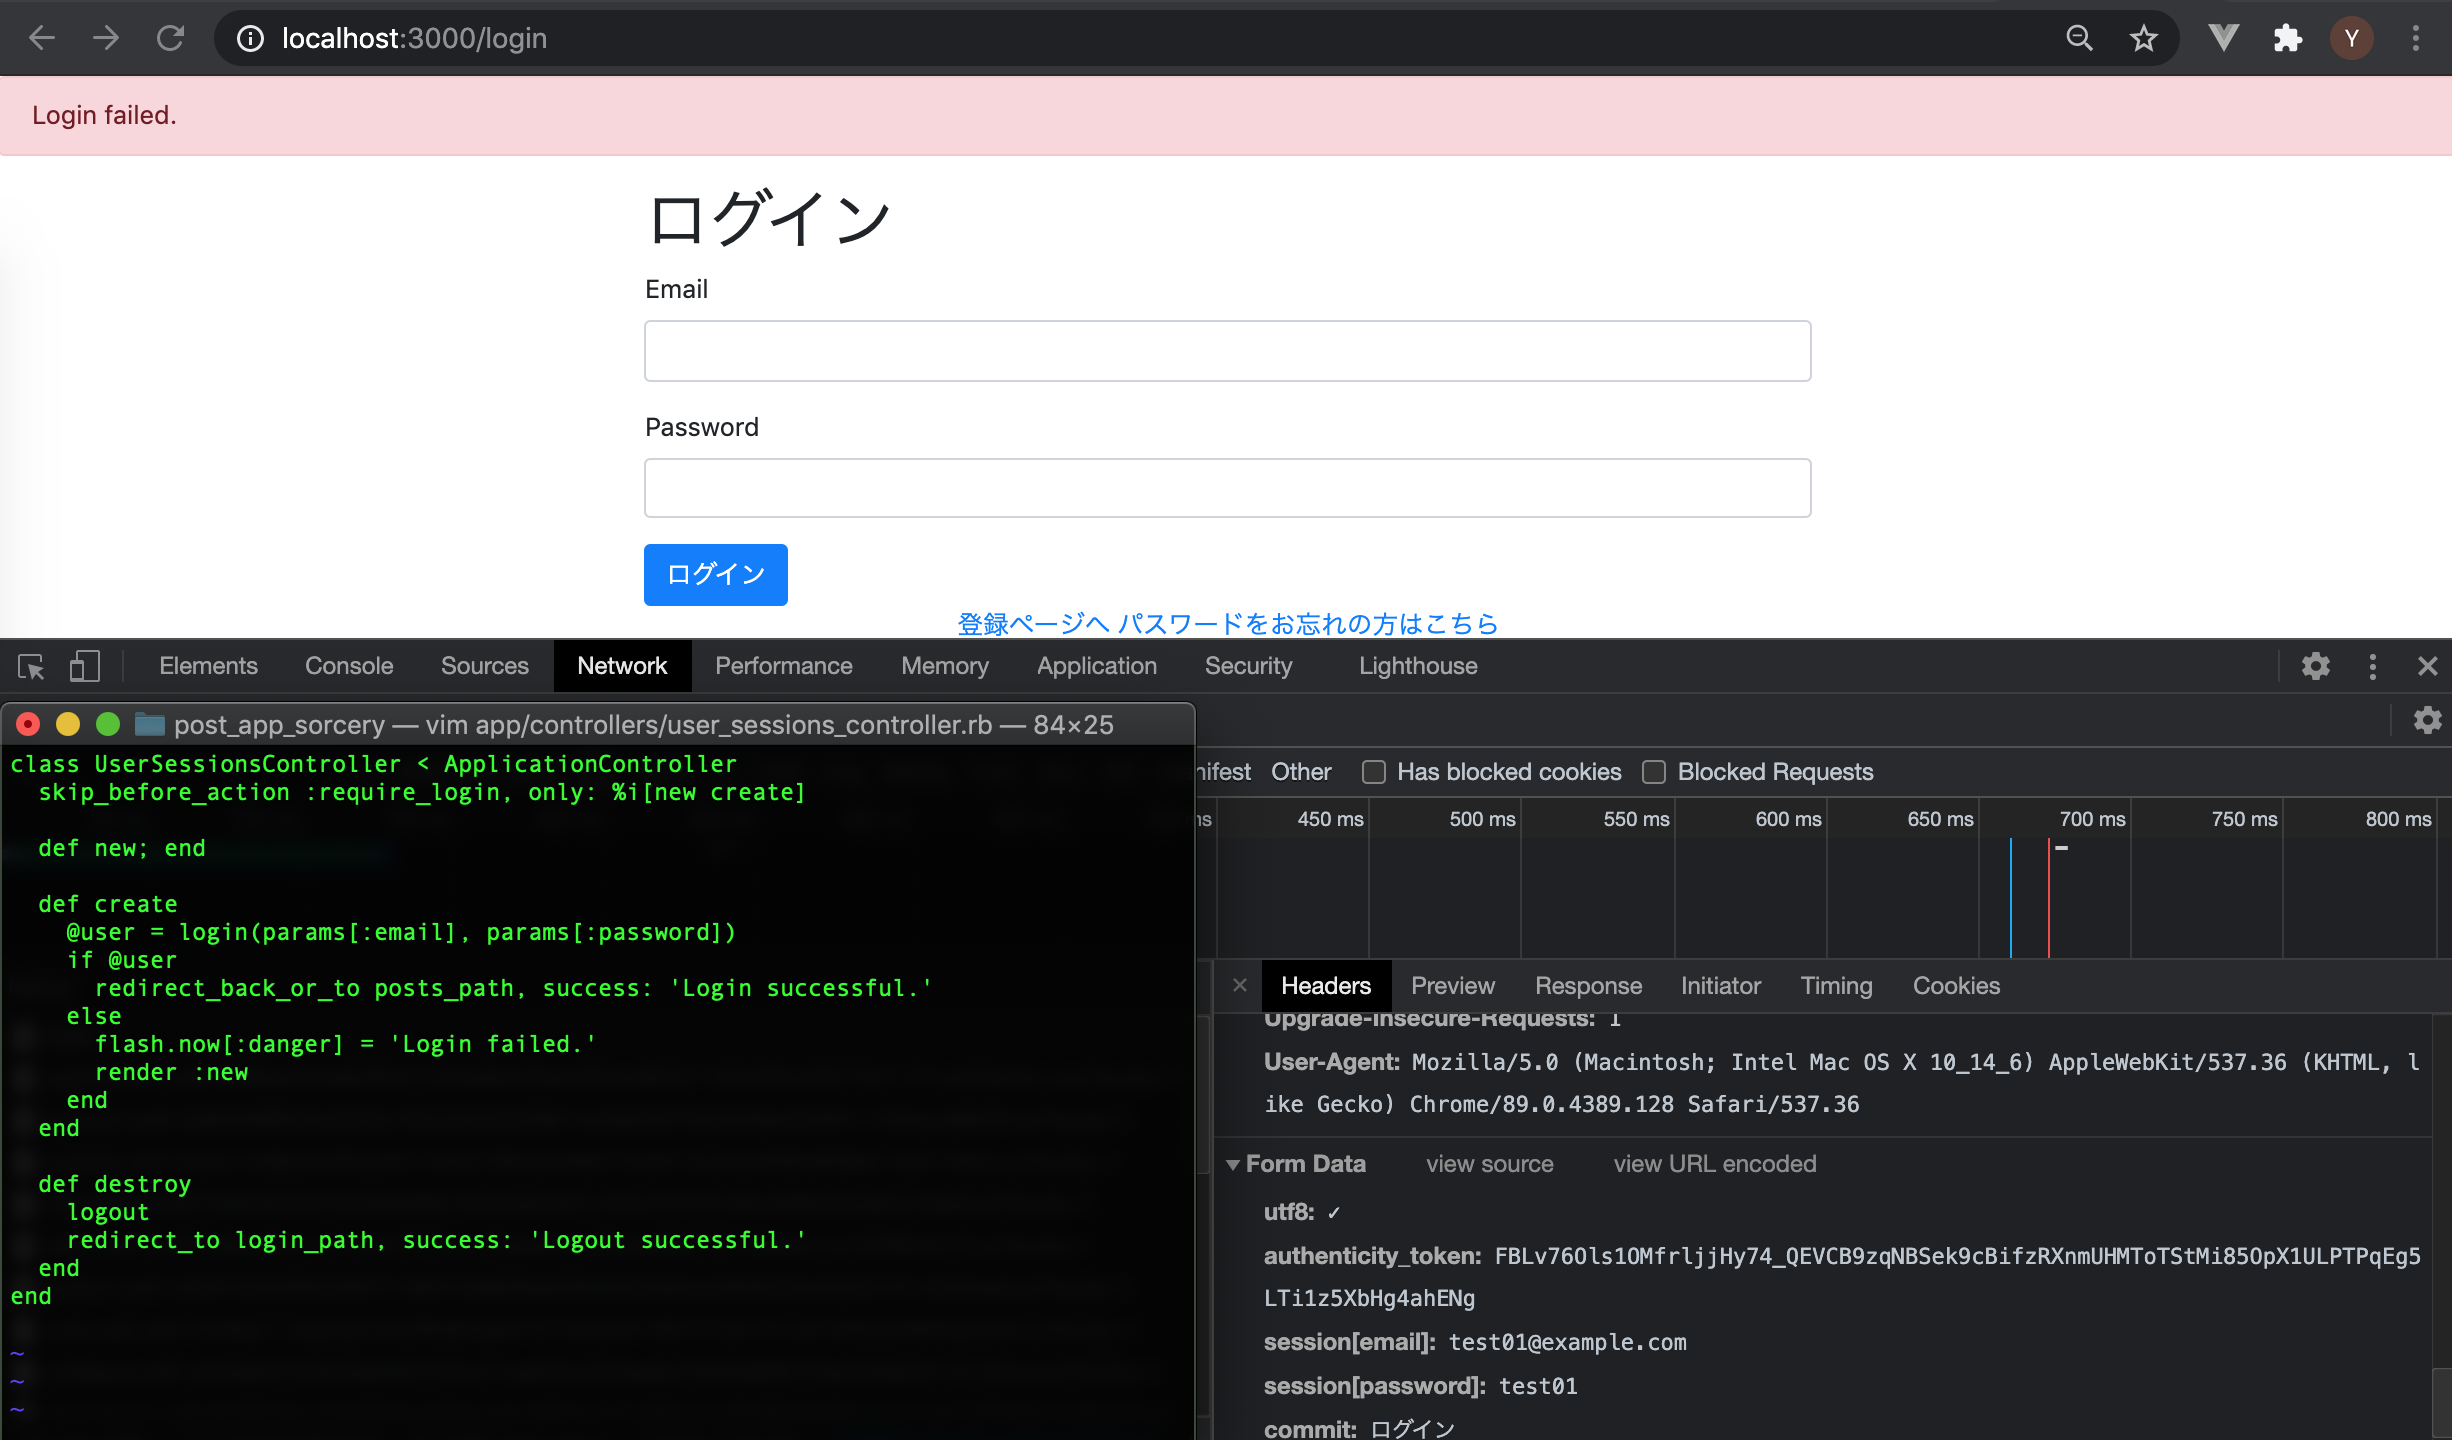Select the Network tab

point(622,666)
